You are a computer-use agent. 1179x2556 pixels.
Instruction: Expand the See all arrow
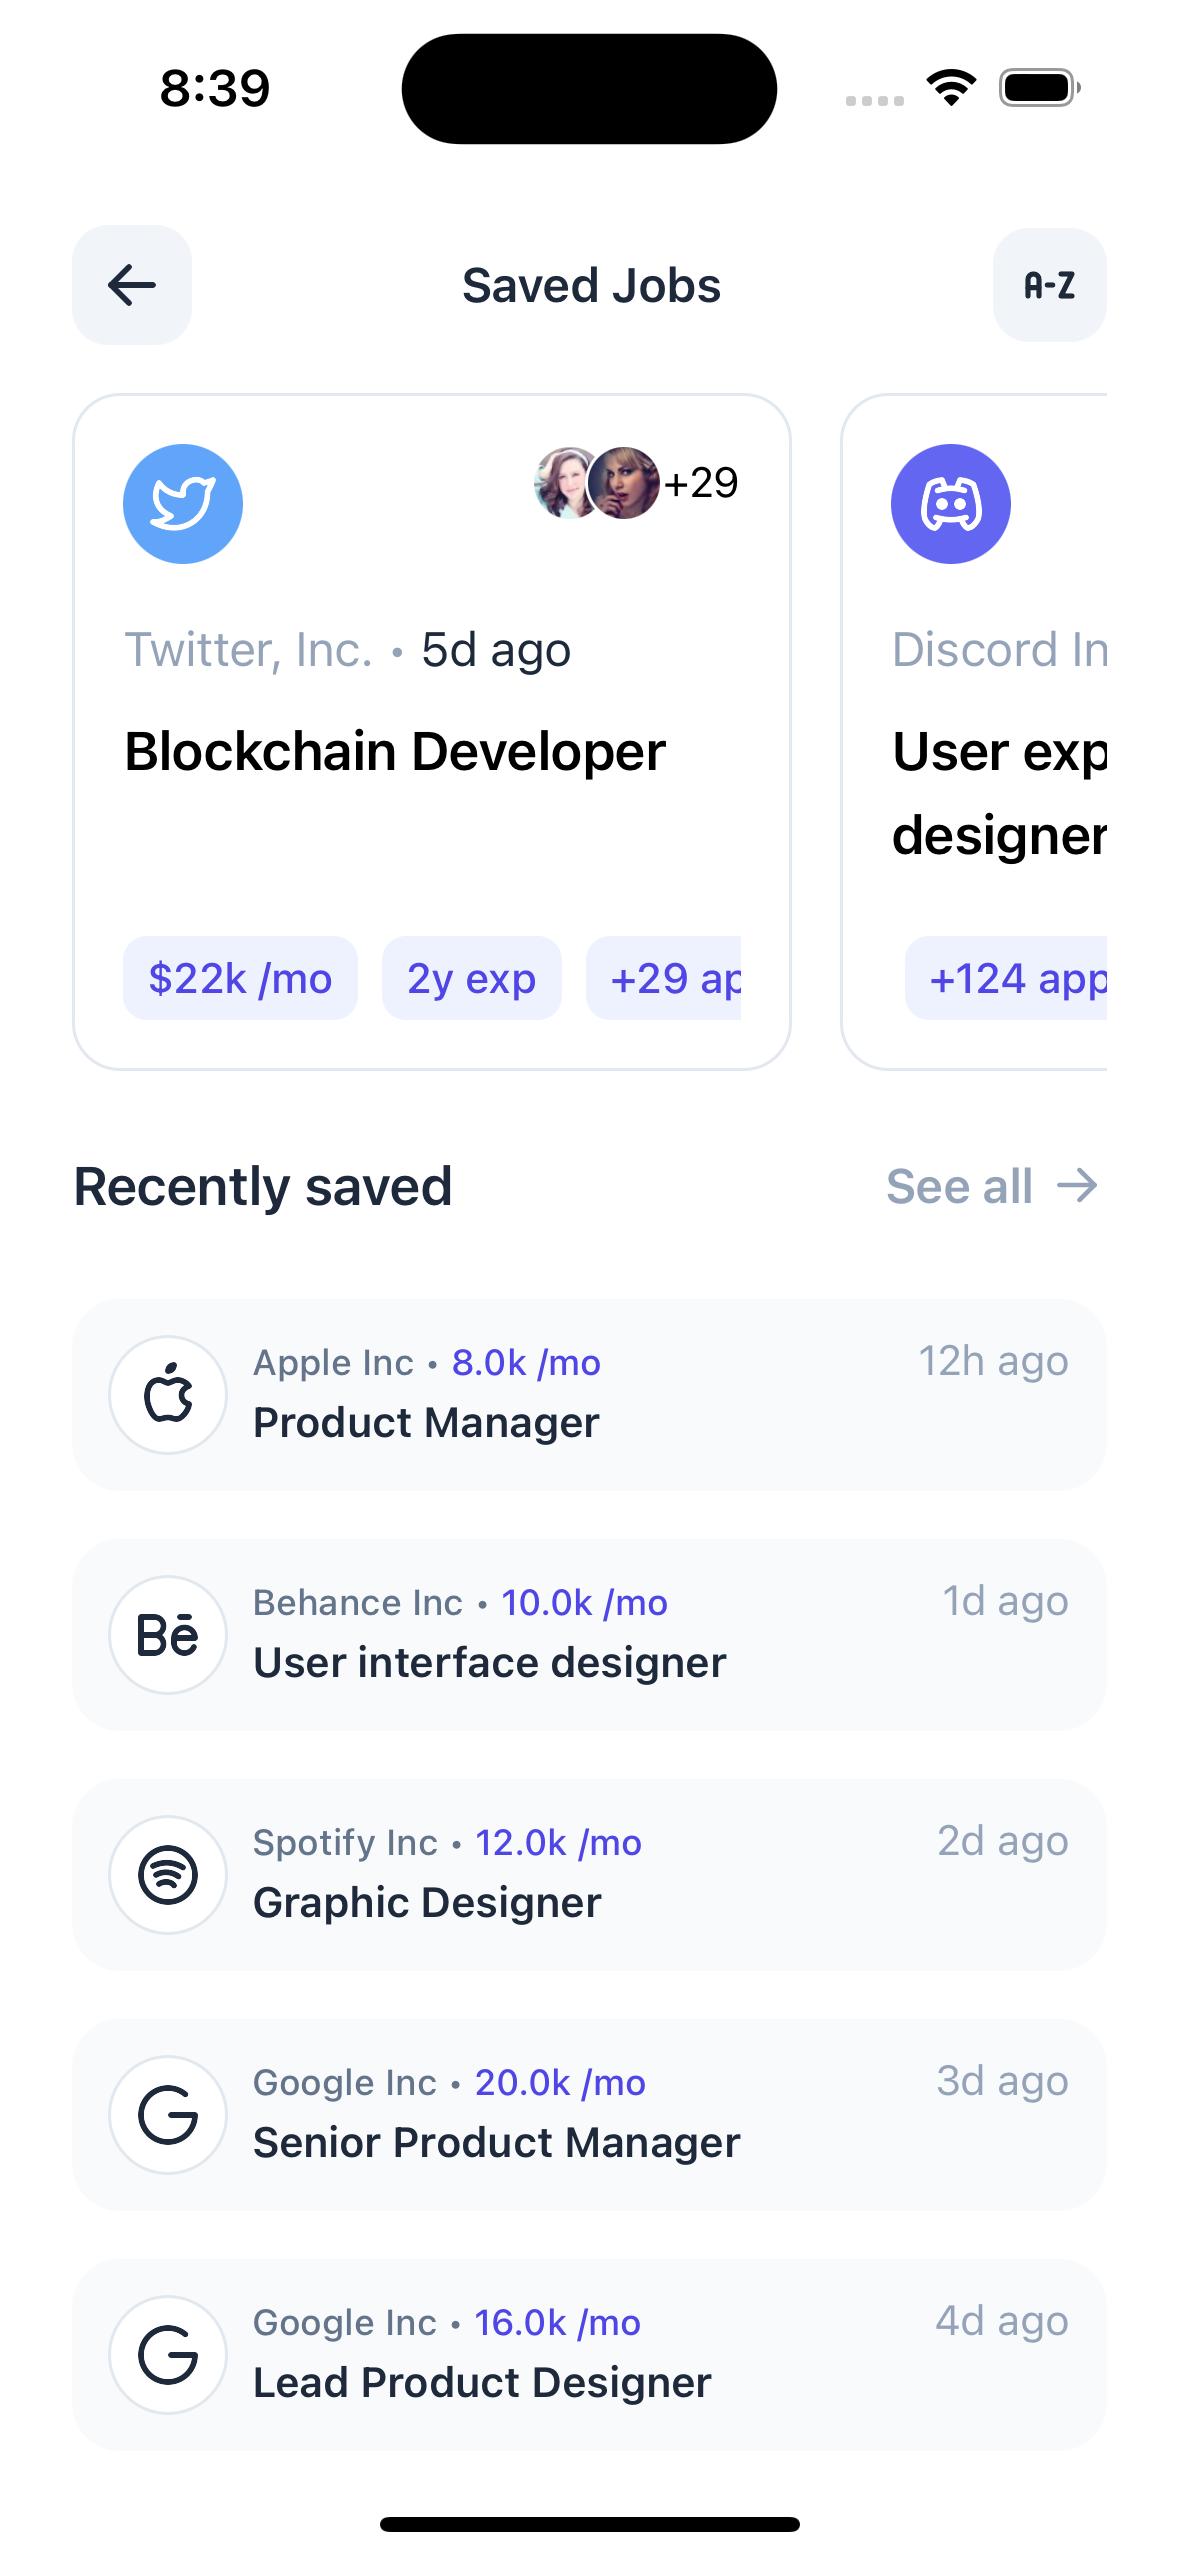coord(1078,1186)
